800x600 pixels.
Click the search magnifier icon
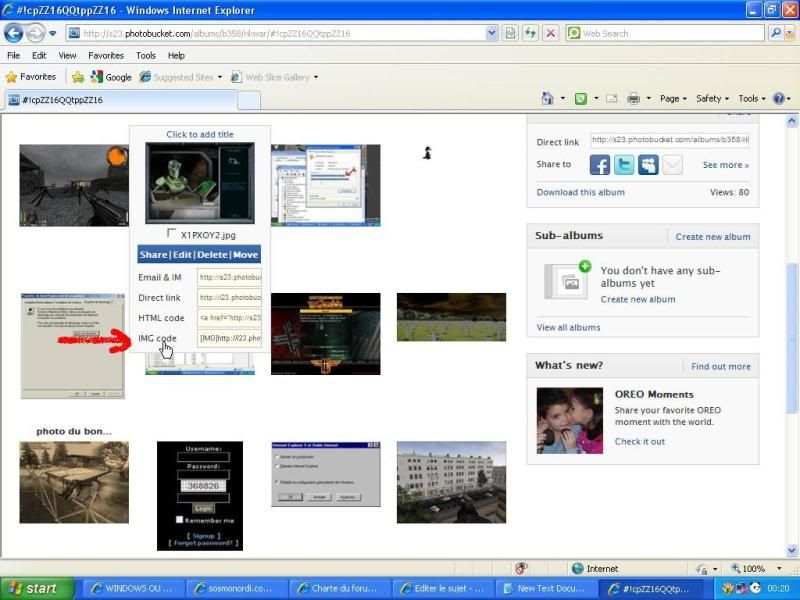[776, 34]
